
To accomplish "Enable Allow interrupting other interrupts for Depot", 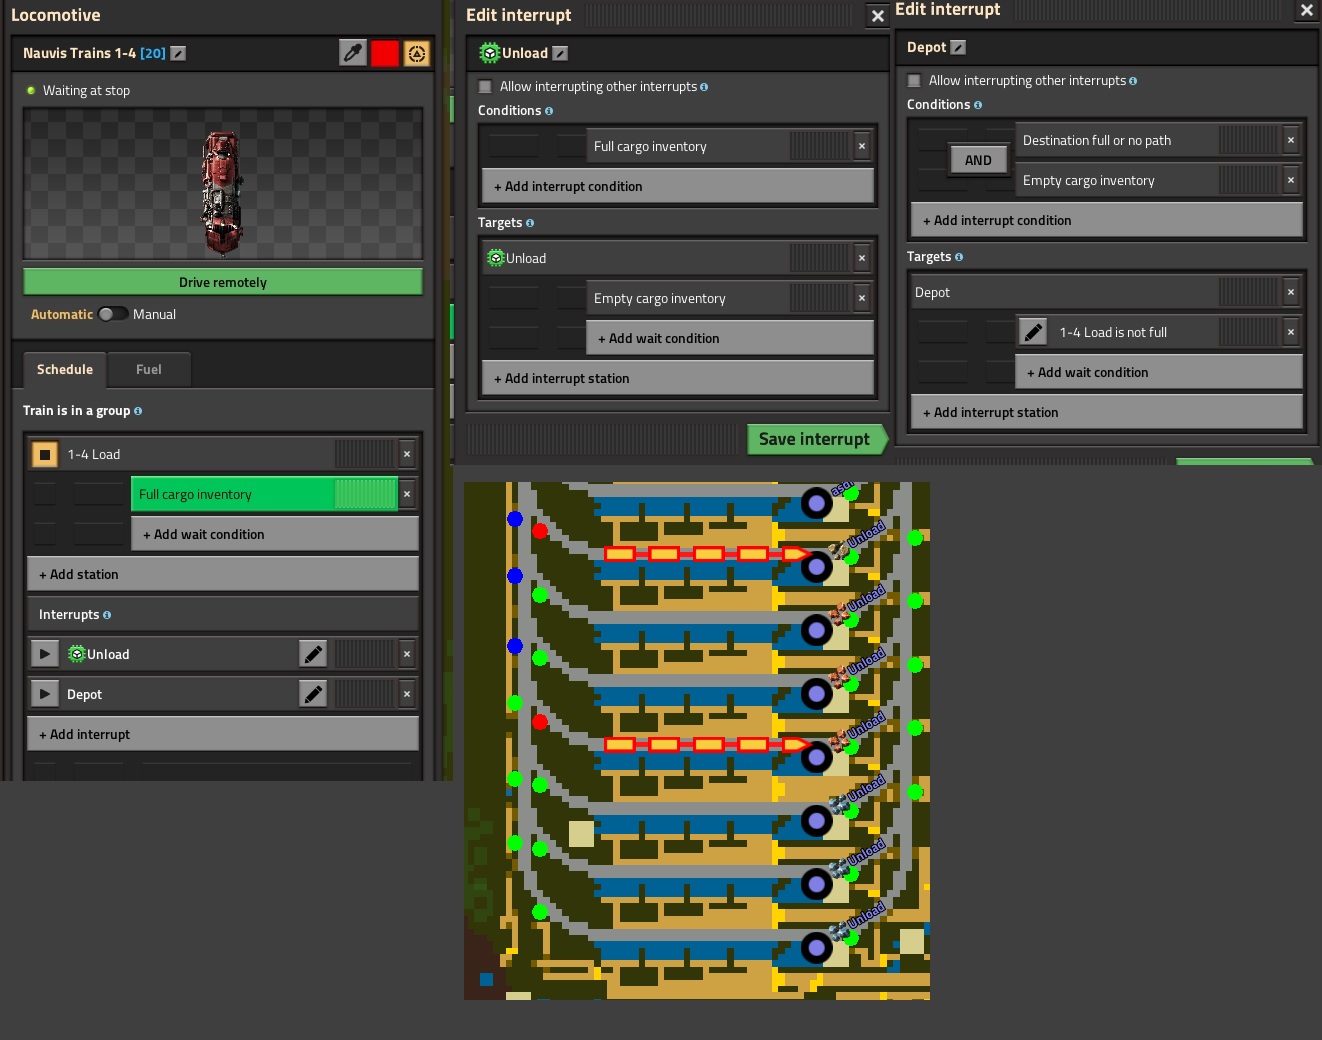I will tap(914, 81).
